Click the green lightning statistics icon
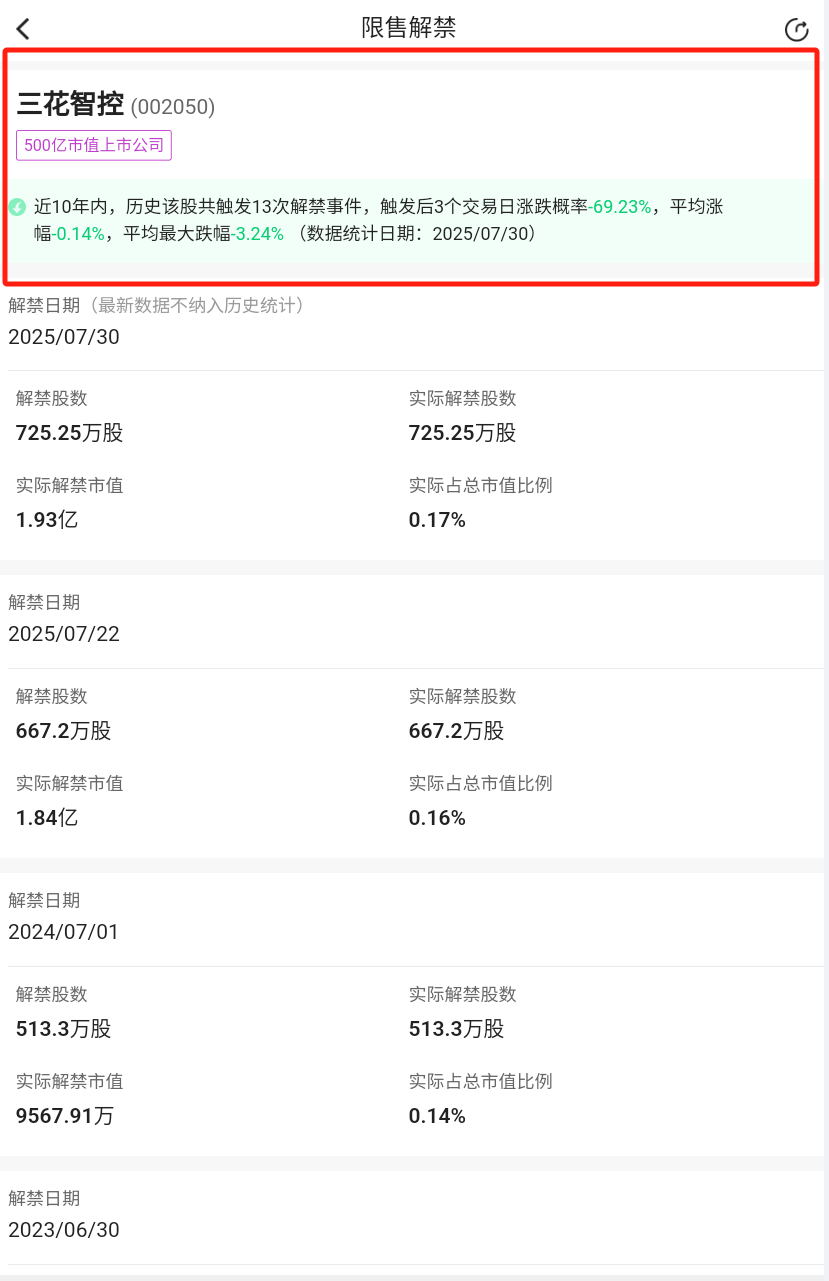Image resolution: width=829 pixels, height=1281 pixels. [17, 207]
